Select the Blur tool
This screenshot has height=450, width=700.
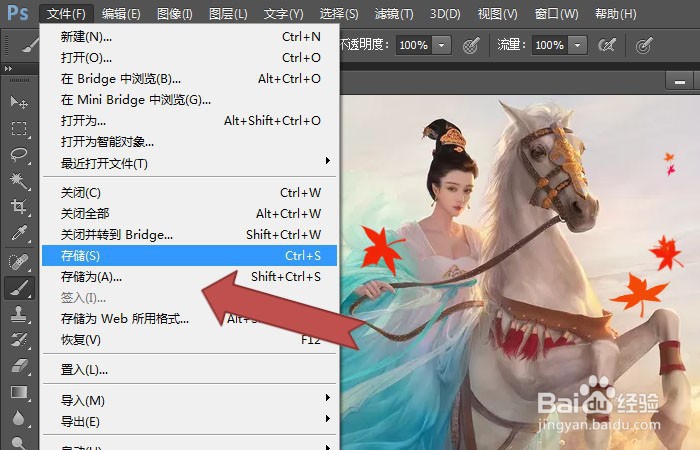19,418
